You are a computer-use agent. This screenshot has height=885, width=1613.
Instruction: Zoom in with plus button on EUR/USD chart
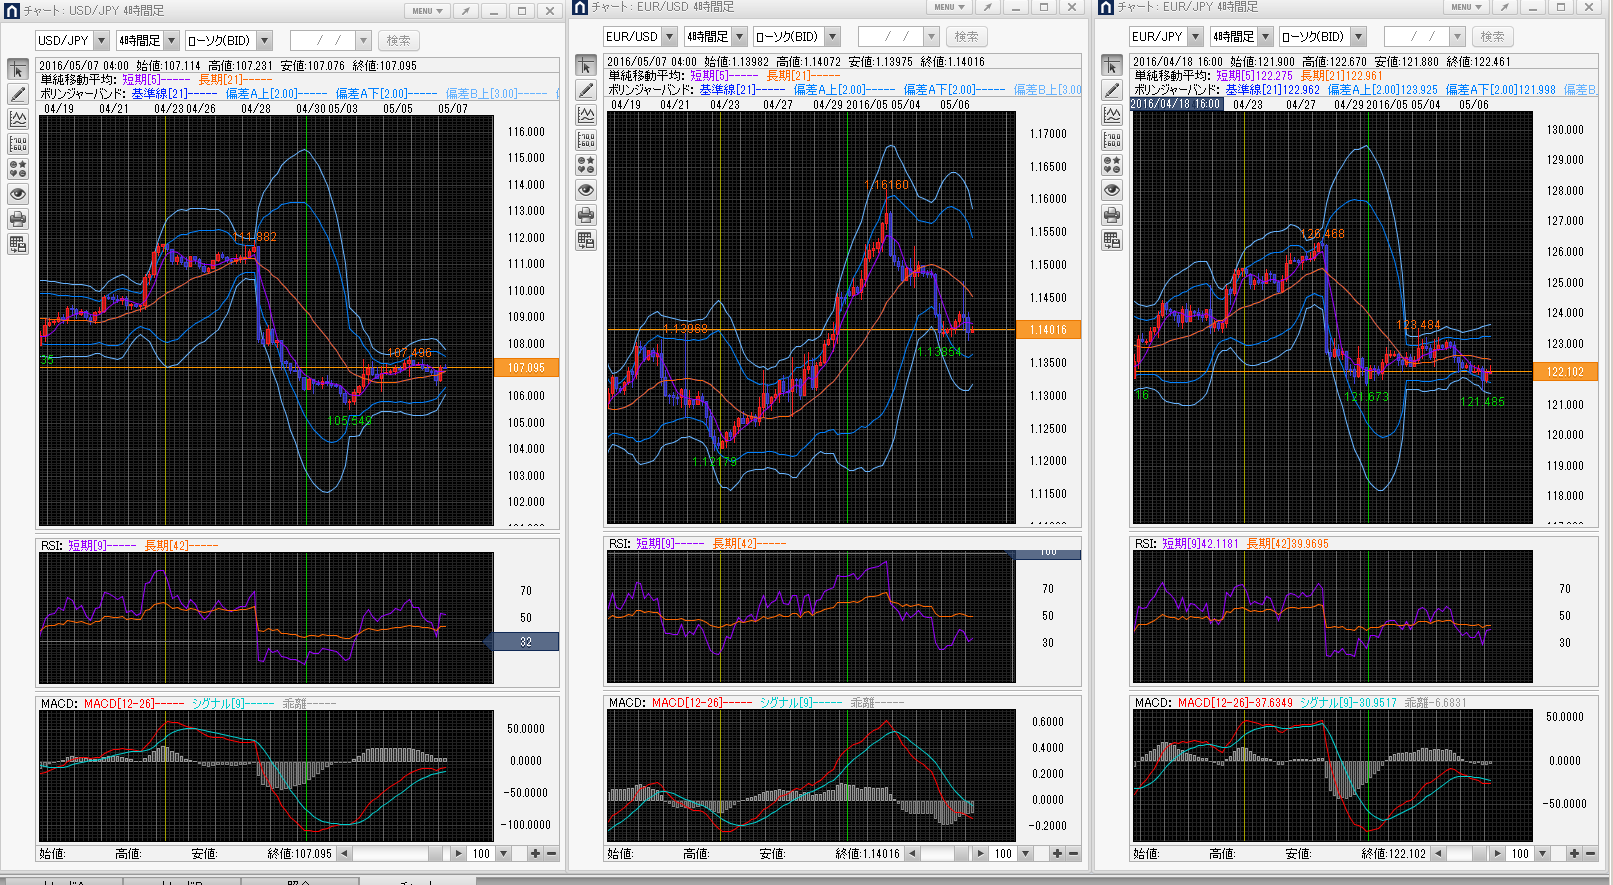tap(1057, 854)
